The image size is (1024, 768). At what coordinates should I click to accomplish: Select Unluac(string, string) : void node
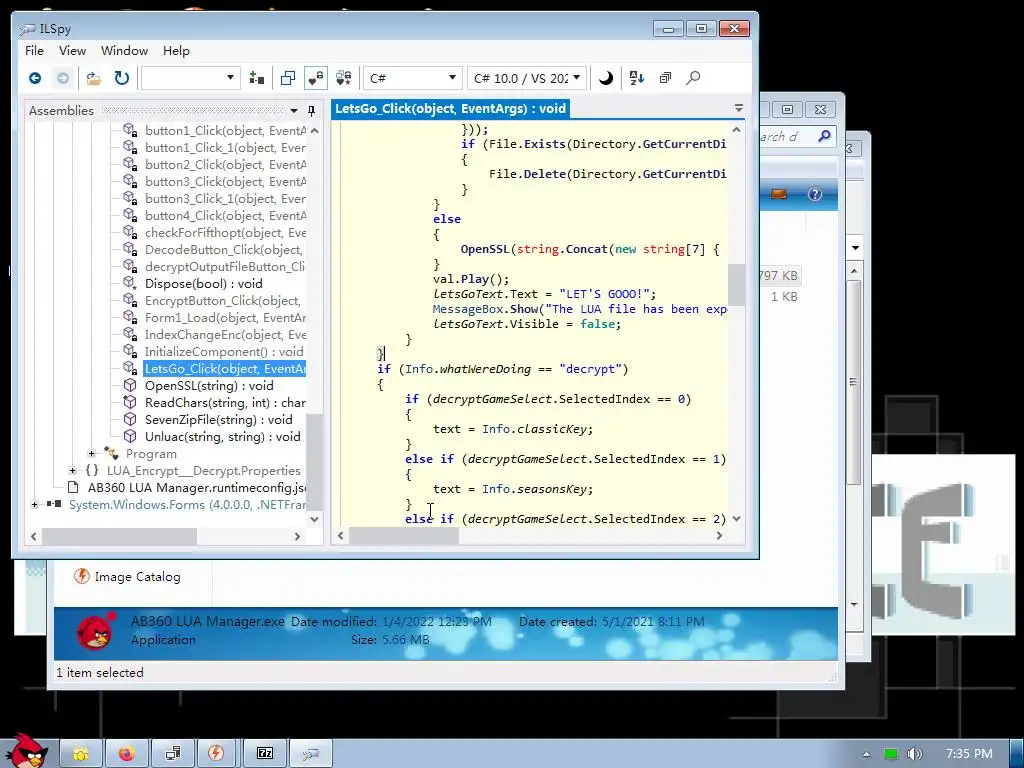pyautogui.click(x=222, y=436)
